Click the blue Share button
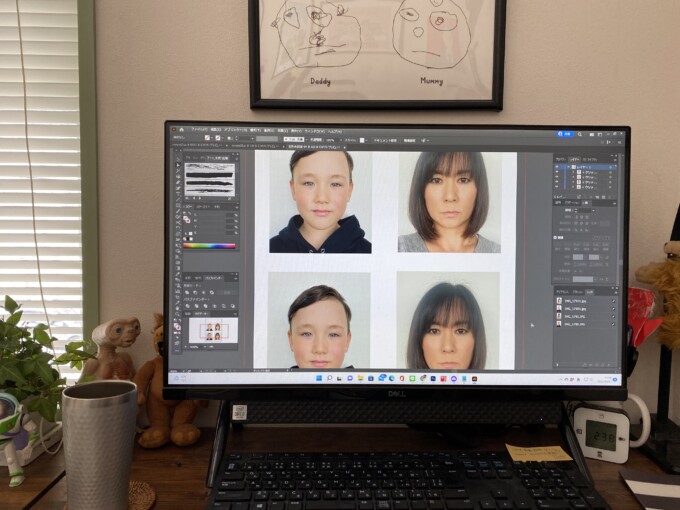This screenshot has width=680, height=510. 565,133
